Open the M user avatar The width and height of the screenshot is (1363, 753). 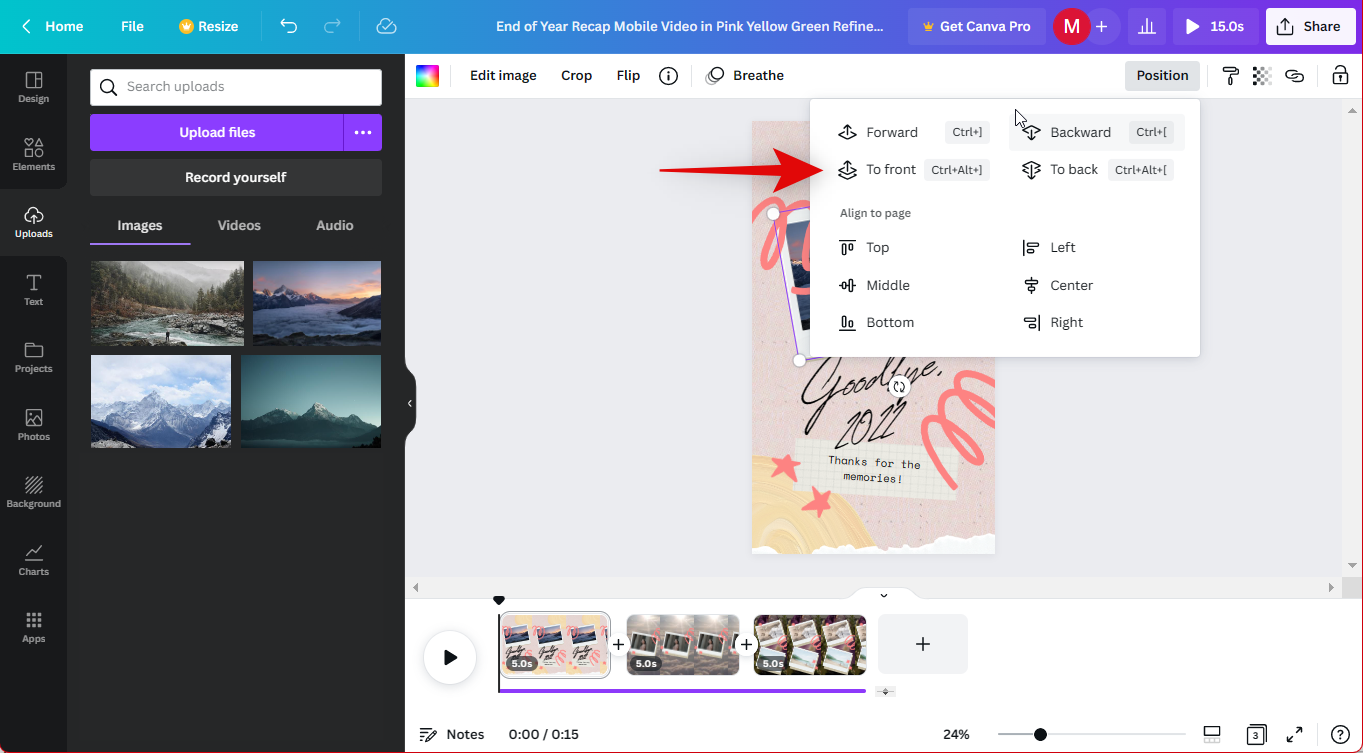1071,26
